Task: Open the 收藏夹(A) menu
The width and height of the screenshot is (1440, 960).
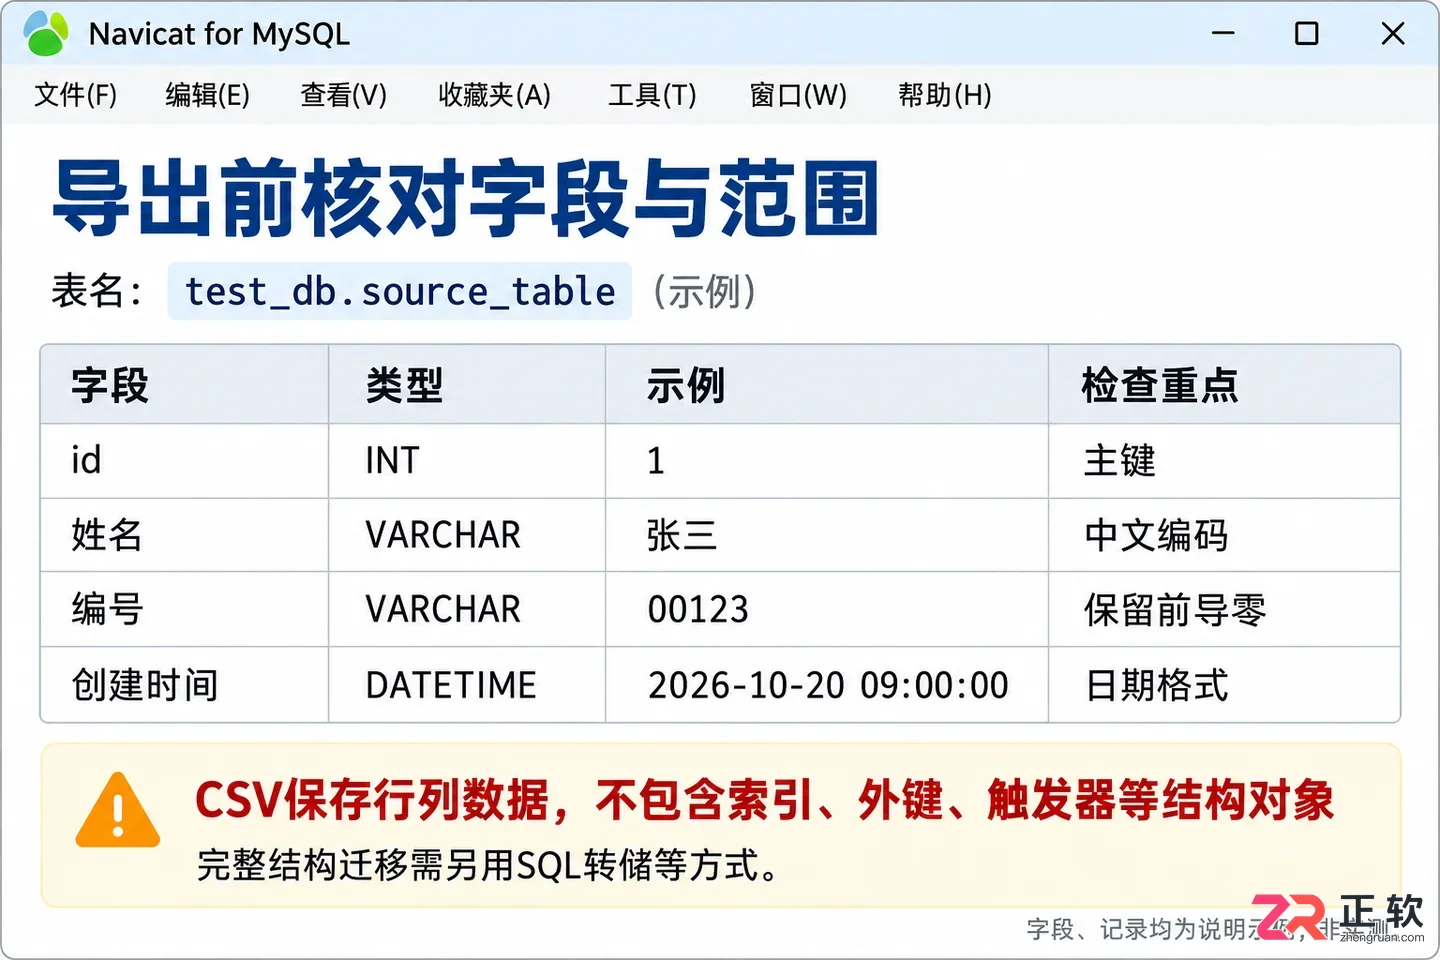Action: 495,95
